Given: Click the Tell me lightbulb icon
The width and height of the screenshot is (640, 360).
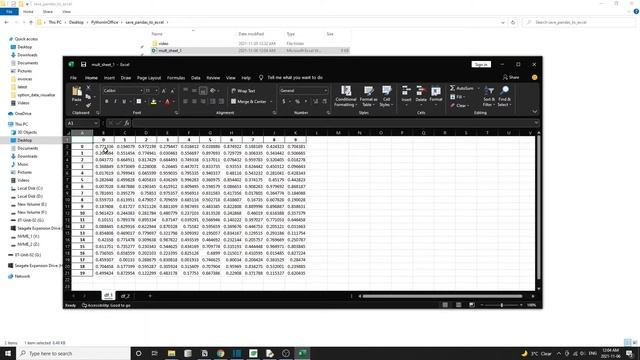Looking at the screenshot, I should point(261,78).
